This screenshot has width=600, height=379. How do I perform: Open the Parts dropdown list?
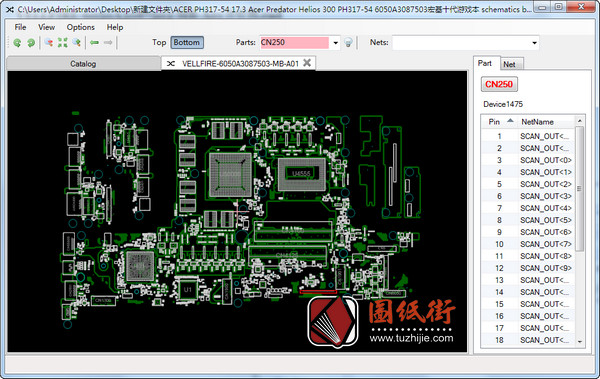point(335,43)
